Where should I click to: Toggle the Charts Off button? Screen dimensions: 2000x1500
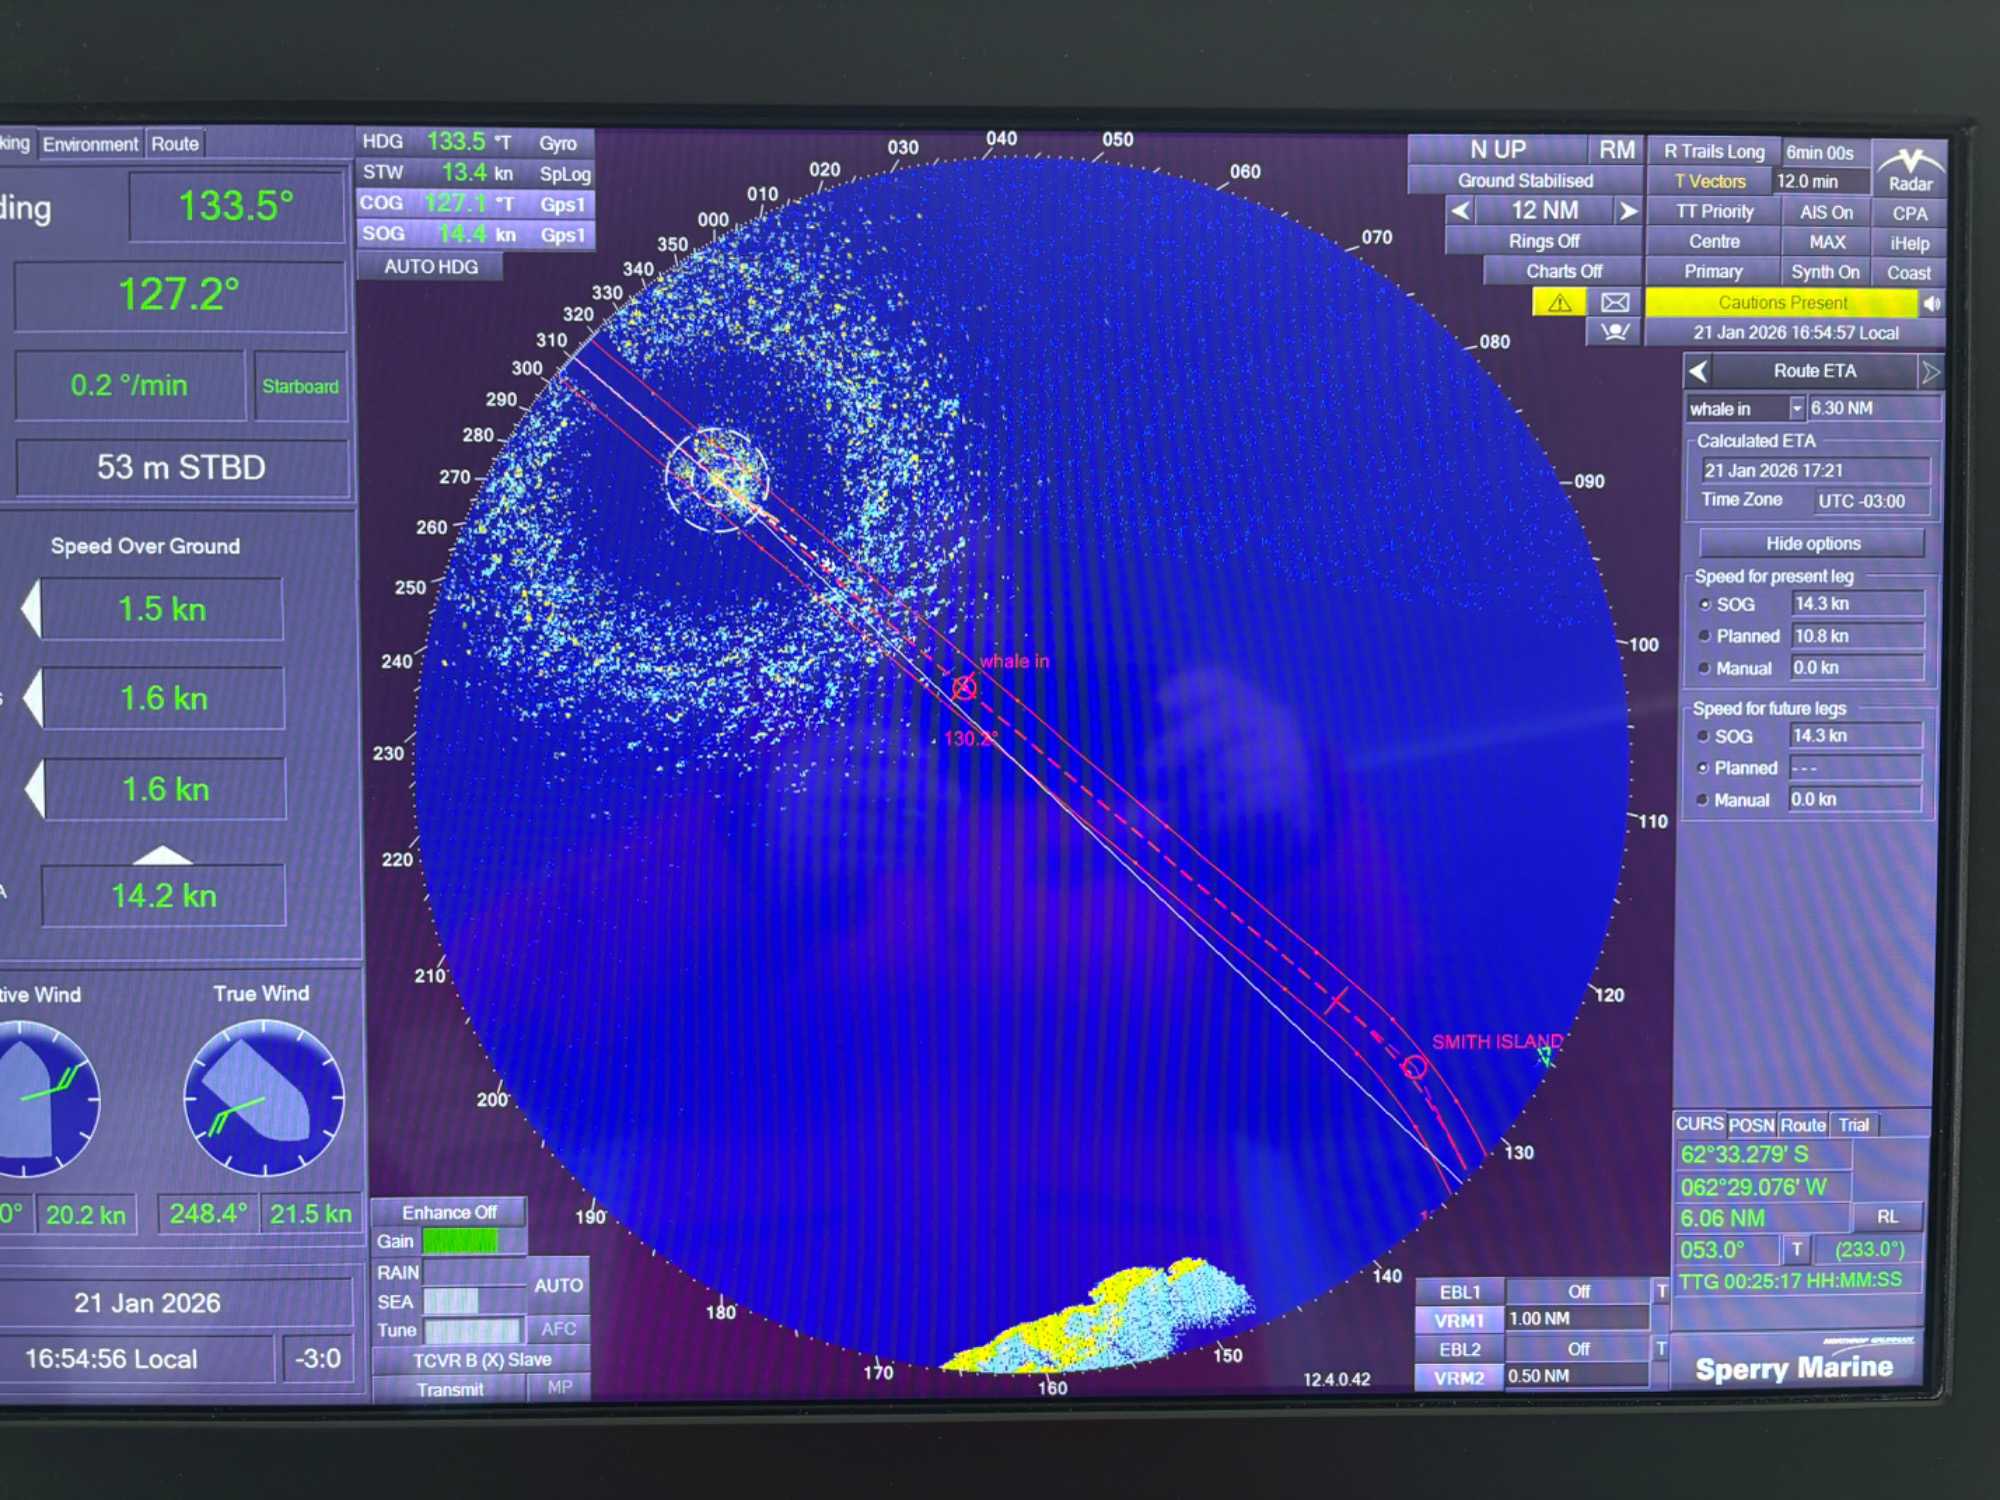pyautogui.click(x=1563, y=271)
